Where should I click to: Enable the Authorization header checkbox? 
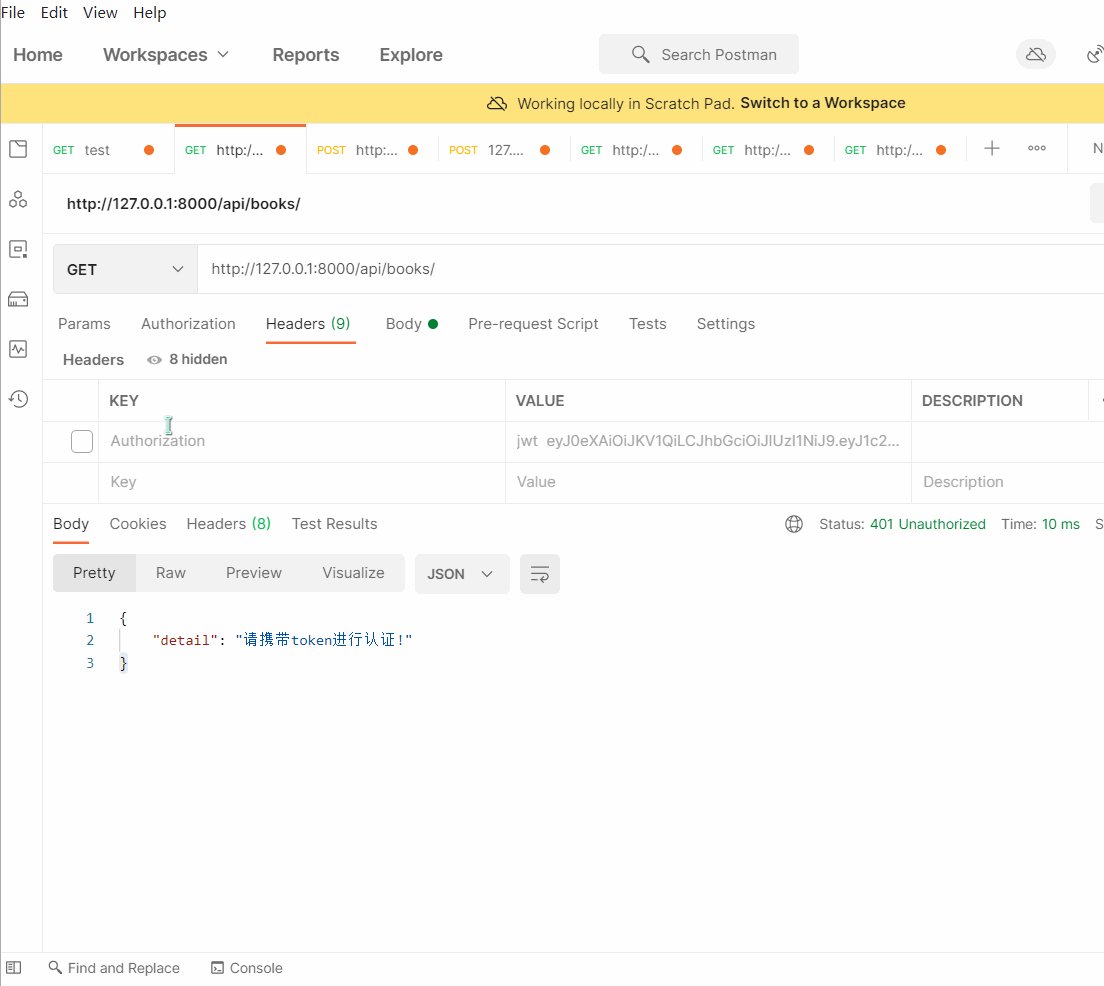[82, 441]
